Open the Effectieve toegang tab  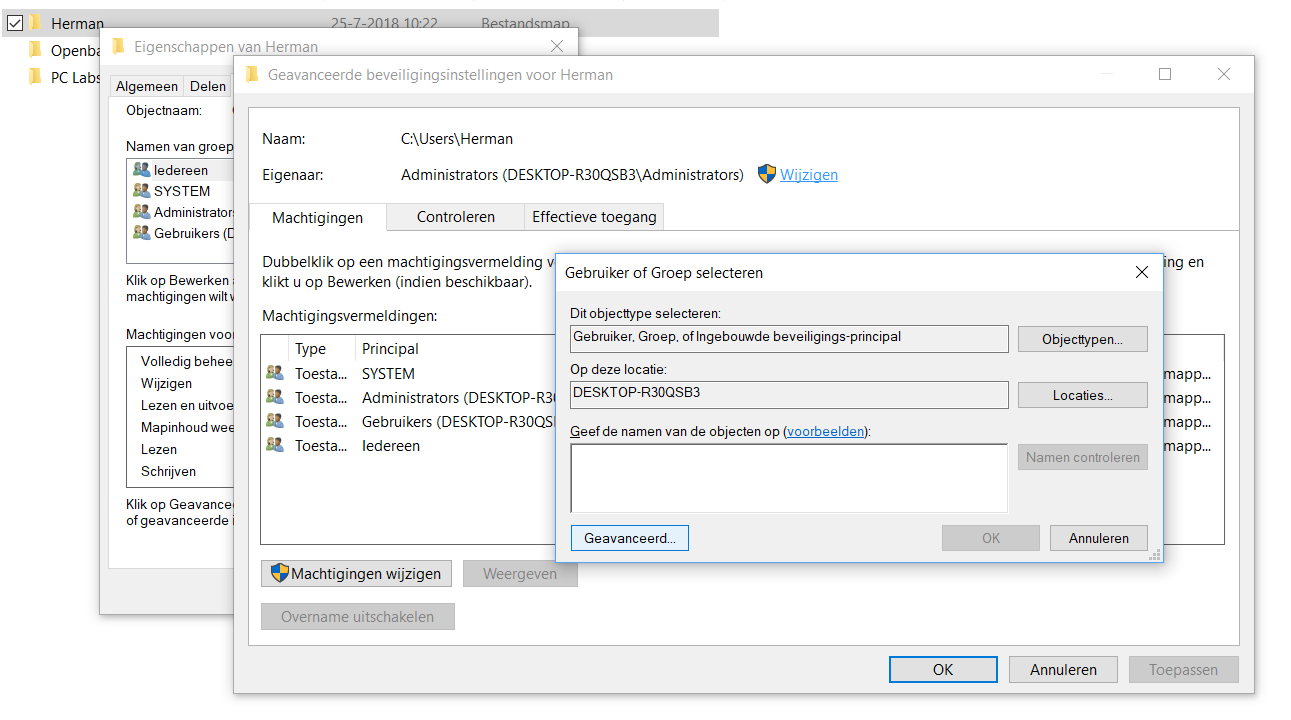point(594,216)
